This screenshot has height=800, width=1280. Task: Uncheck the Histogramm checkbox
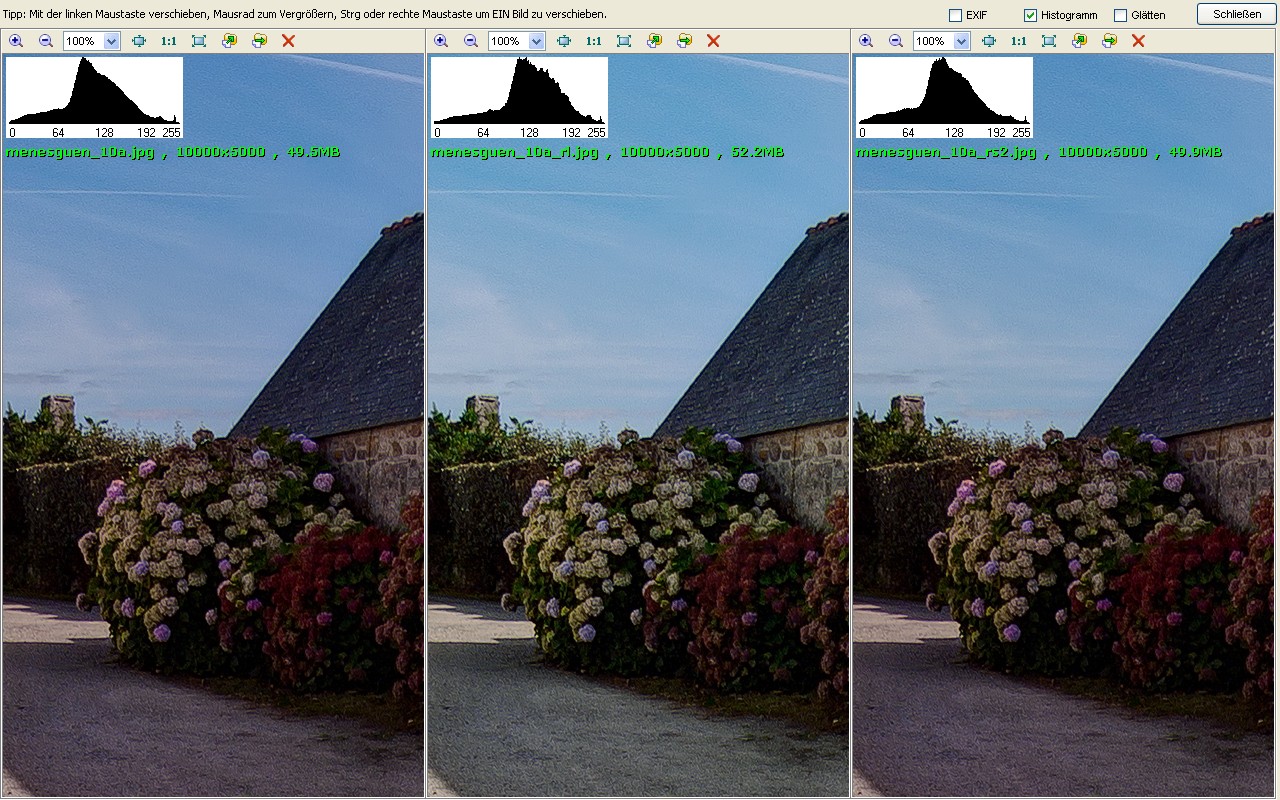[1030, 15]
